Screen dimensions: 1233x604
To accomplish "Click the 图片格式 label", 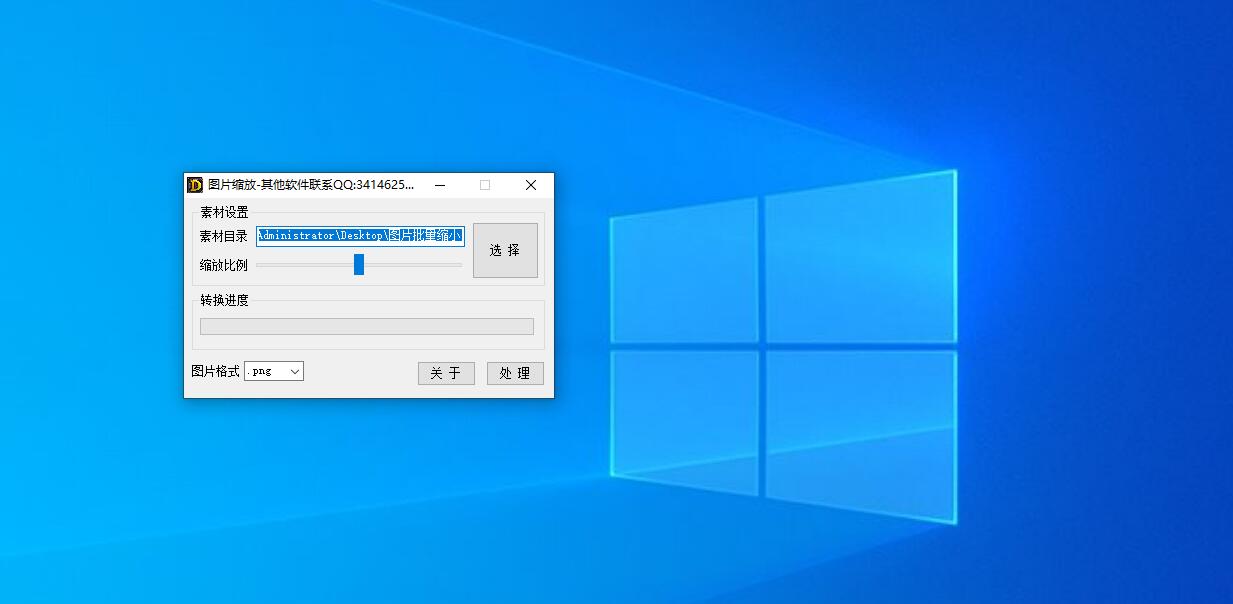I will (215, 371).
